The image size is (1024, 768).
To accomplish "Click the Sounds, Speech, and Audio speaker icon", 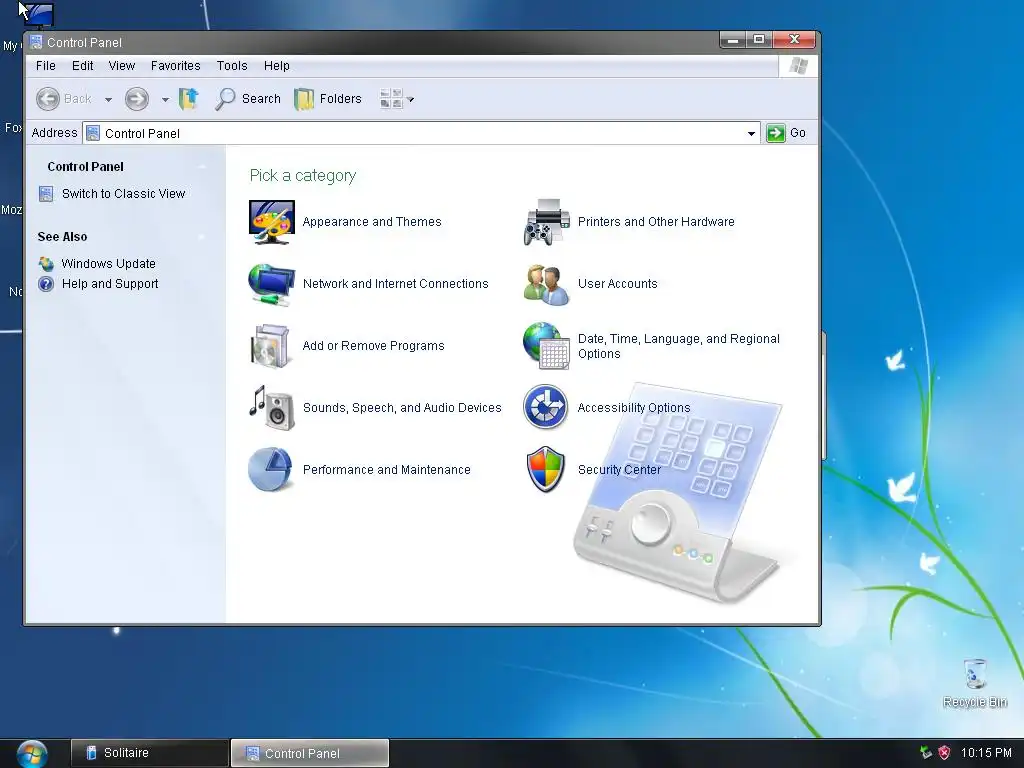I will (272, 408).
